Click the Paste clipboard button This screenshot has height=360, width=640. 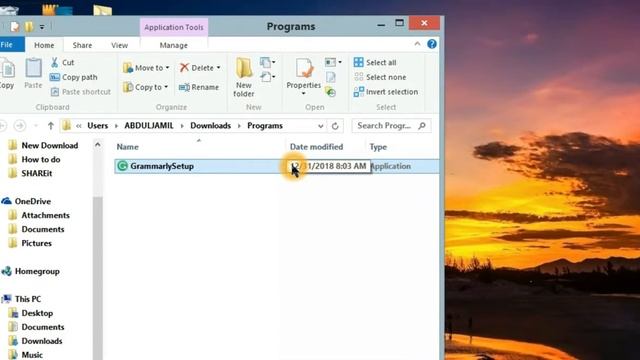(x=33, y=73)
